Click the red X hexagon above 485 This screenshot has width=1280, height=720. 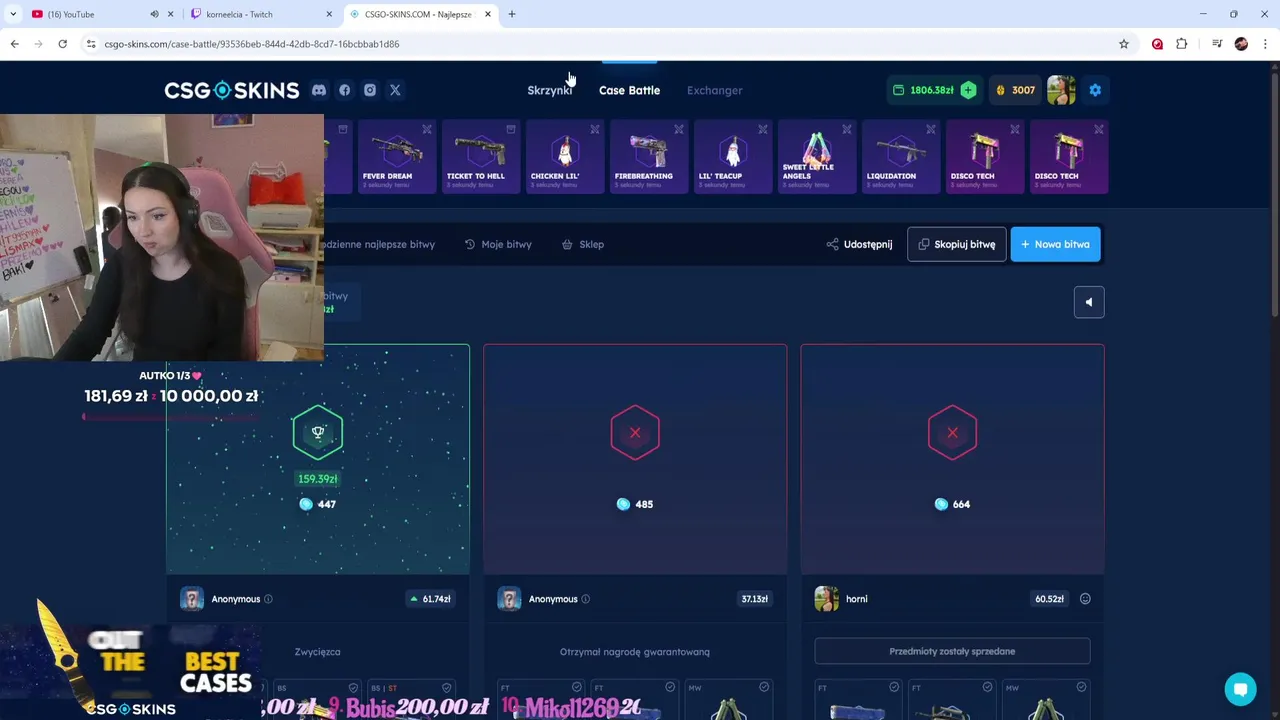click(x=635, y=433)
